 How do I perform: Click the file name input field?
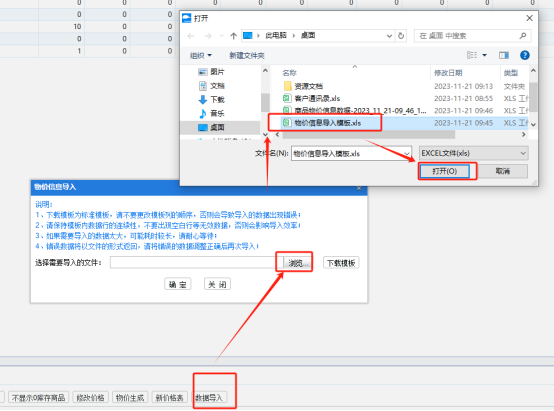click(348, 153)
